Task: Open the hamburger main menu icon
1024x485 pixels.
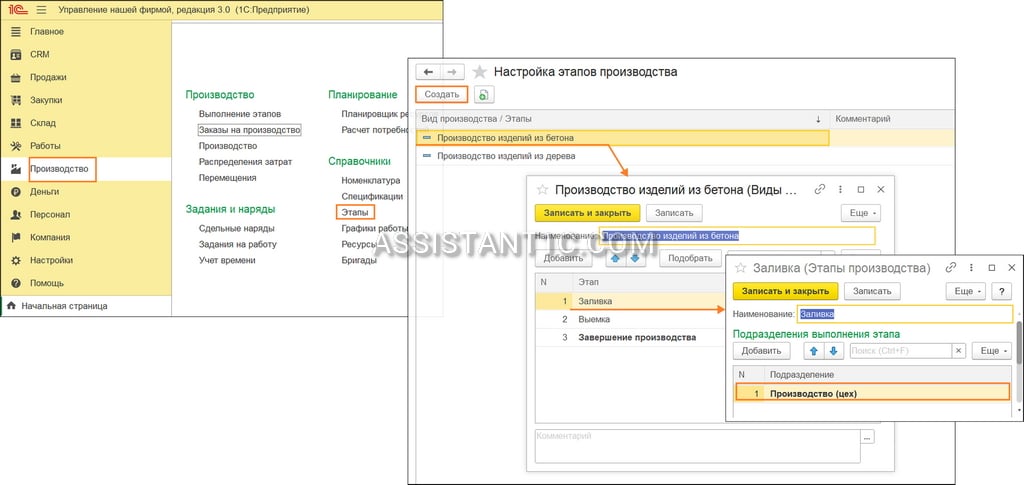Action: click(x=41, y=10)
